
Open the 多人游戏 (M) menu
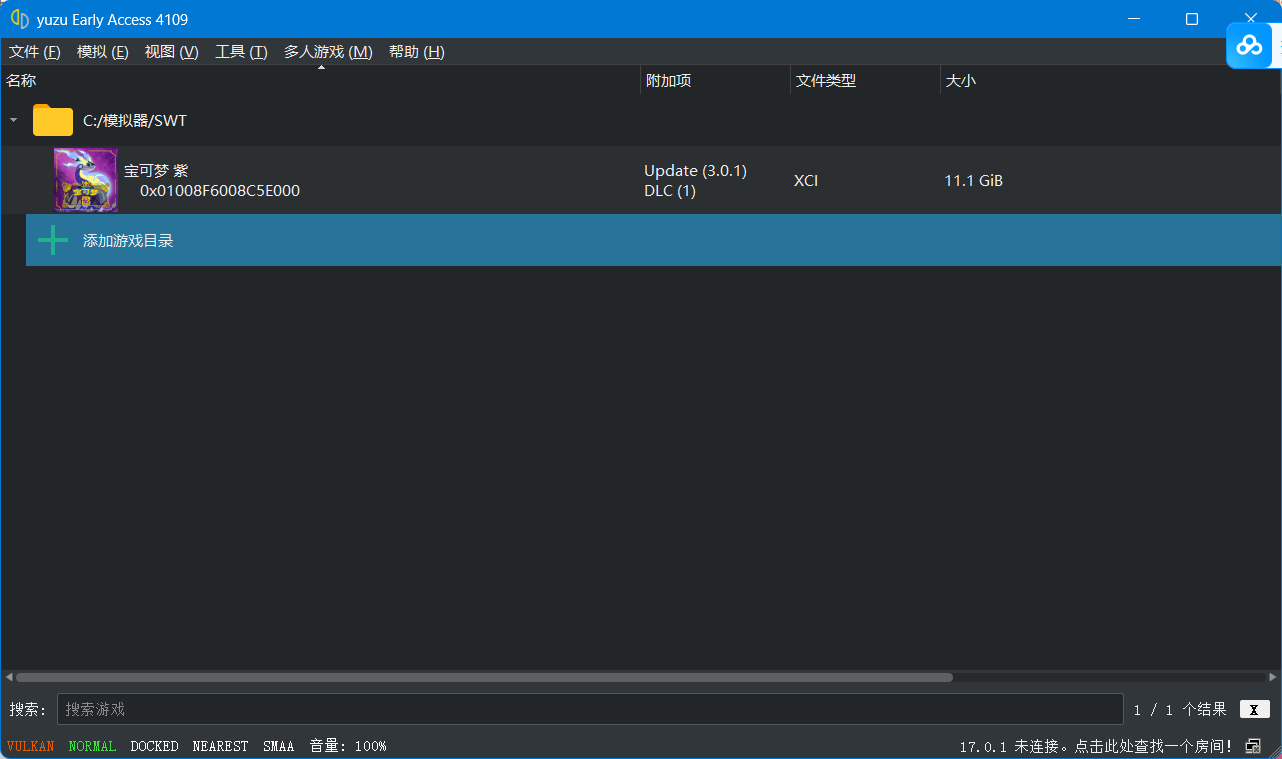tap(328, 52)
